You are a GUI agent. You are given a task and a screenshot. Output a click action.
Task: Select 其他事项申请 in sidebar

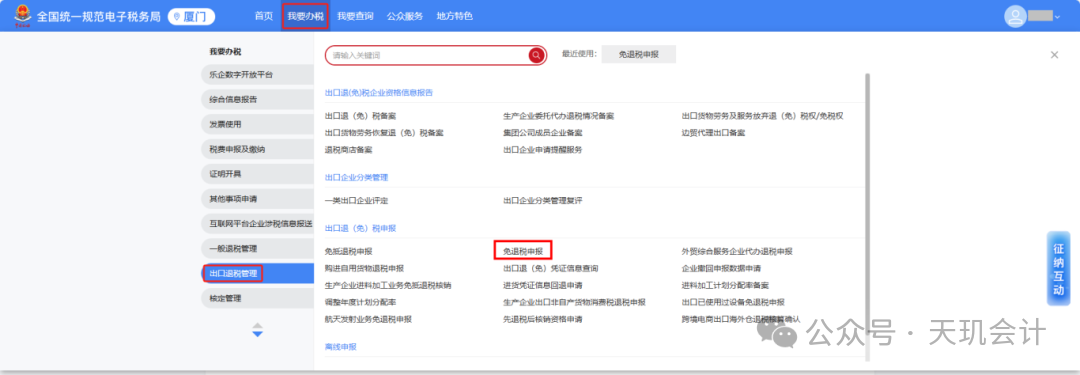click(258, 199)
